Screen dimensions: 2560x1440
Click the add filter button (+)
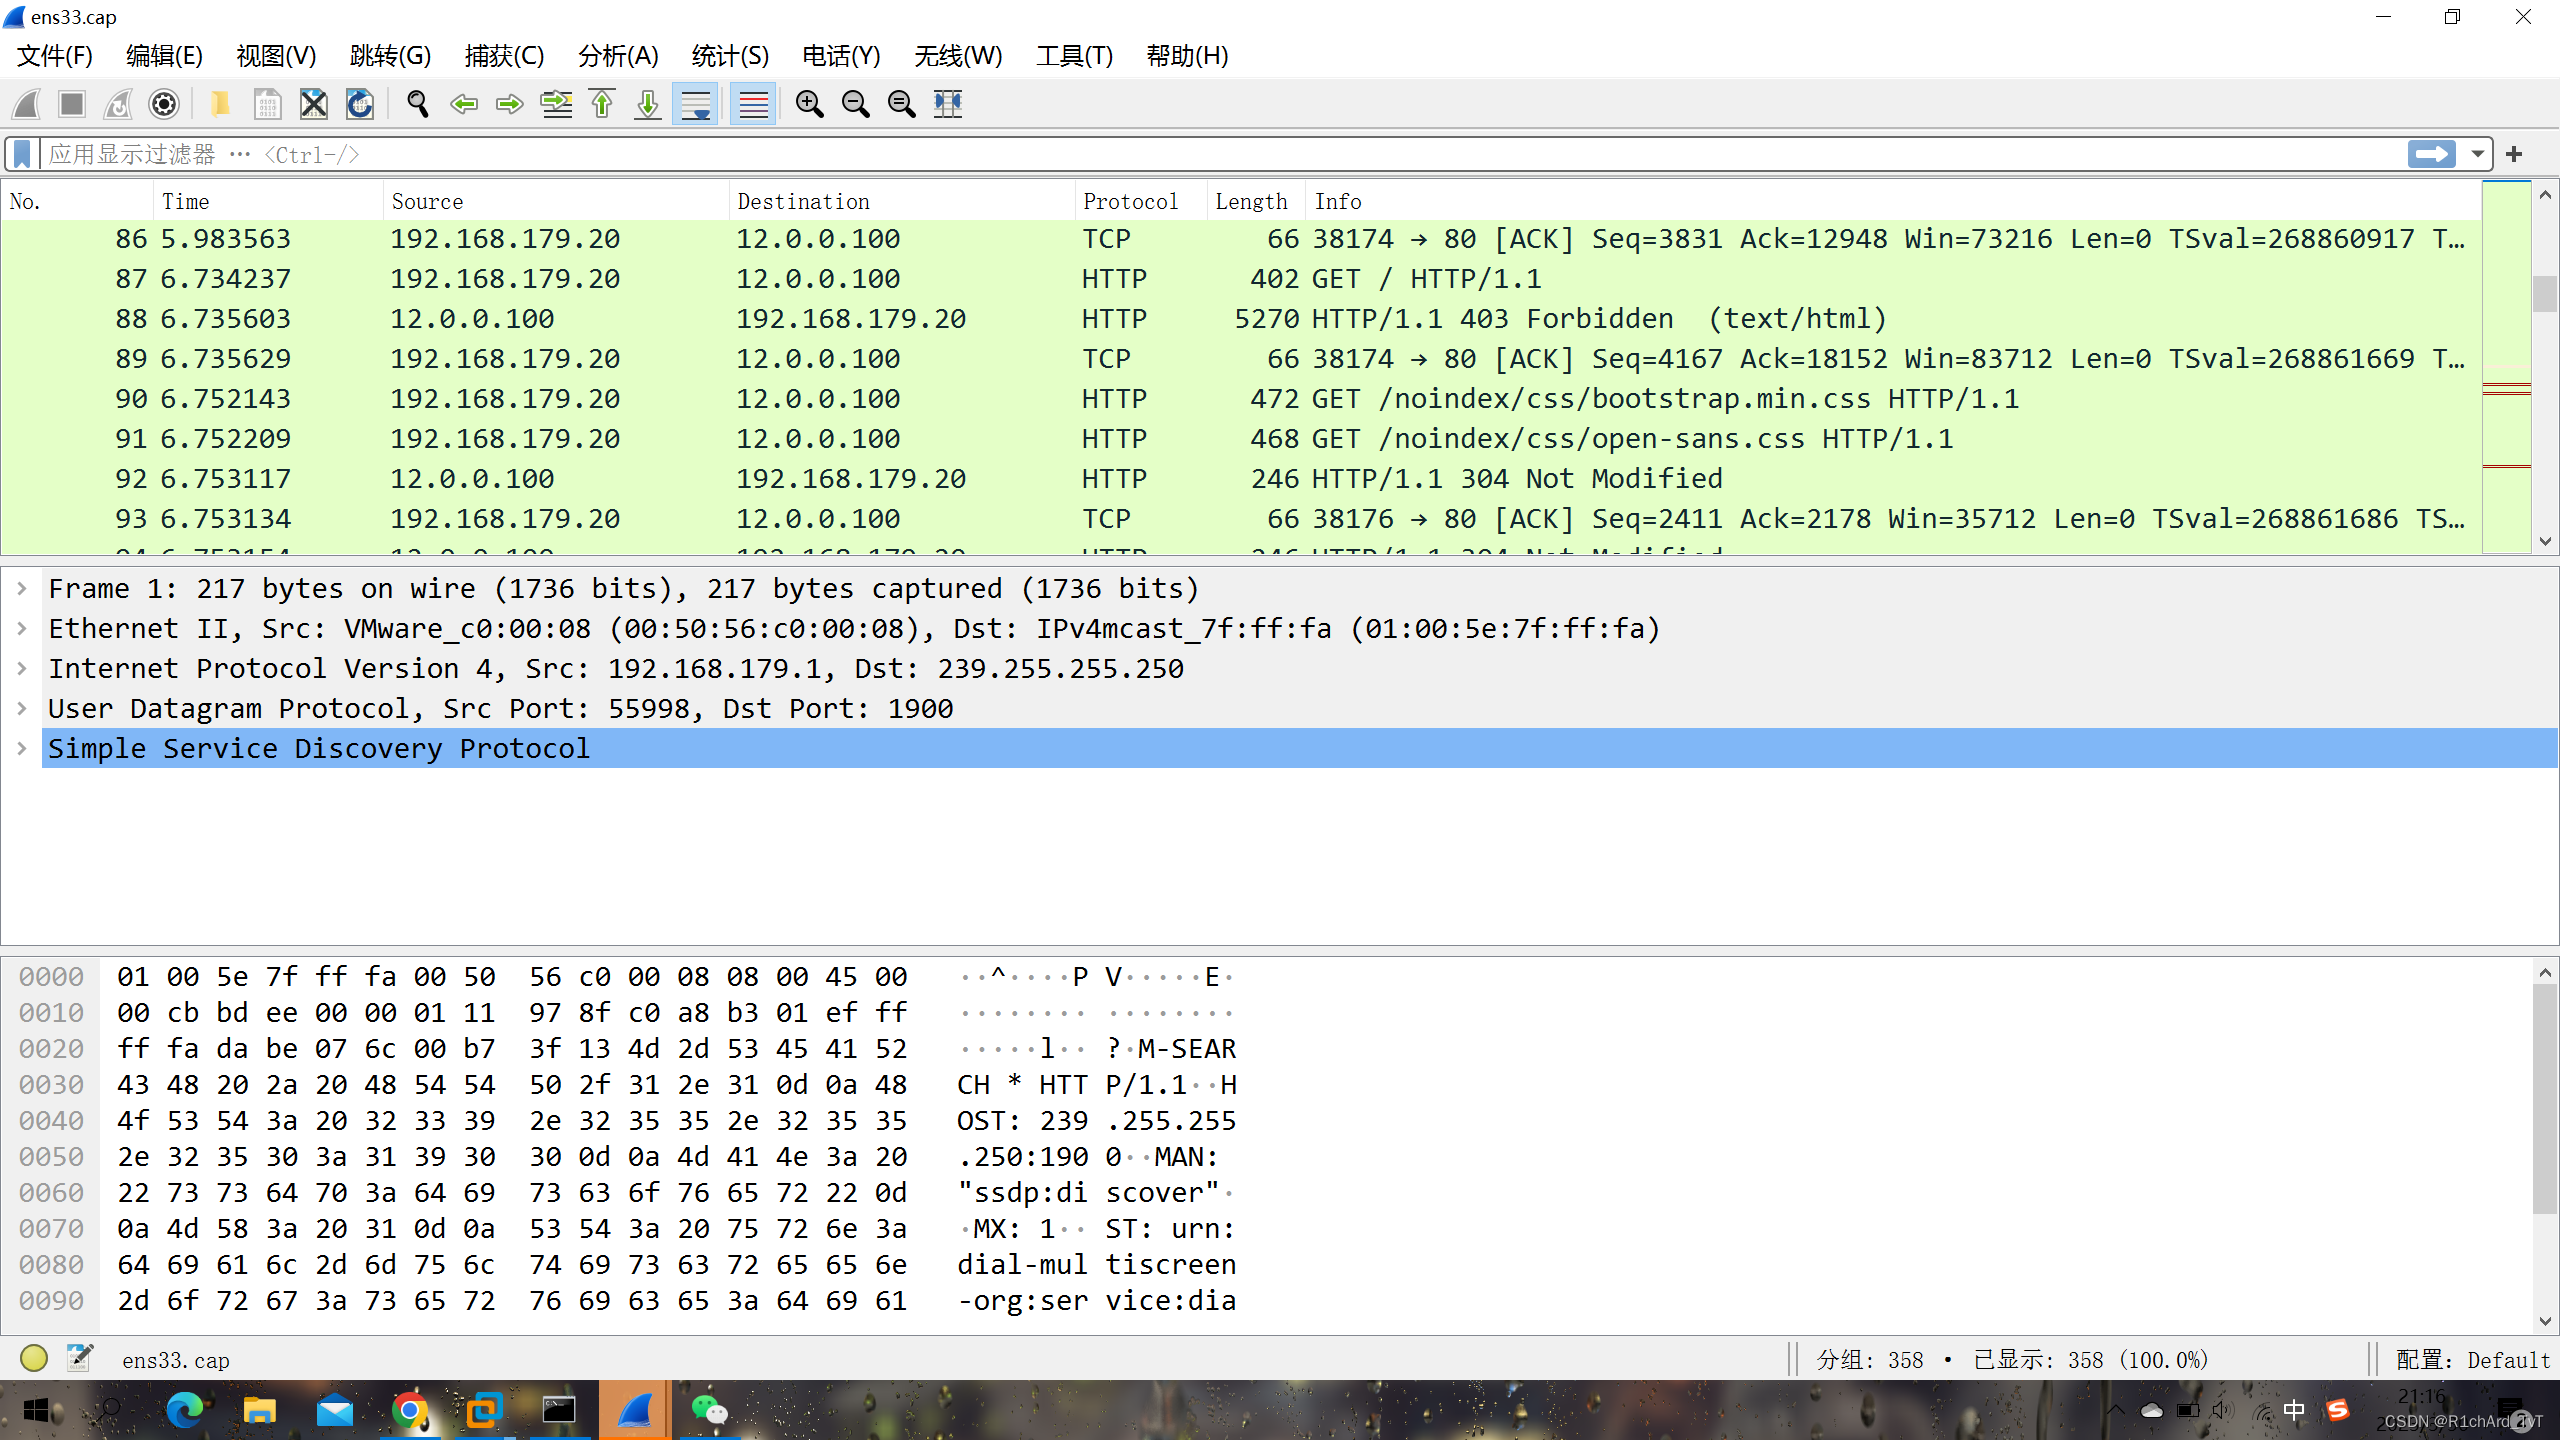click(x=2515, y=153)
